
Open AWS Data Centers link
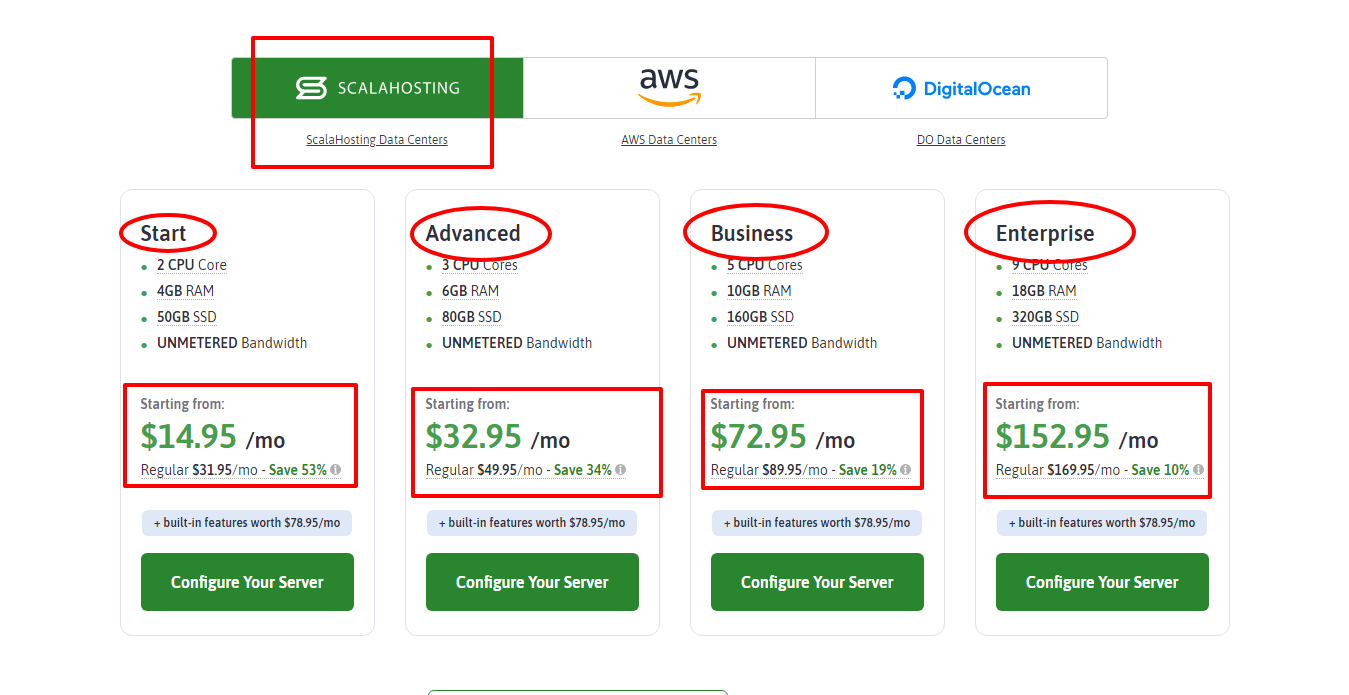click(669, 140)
